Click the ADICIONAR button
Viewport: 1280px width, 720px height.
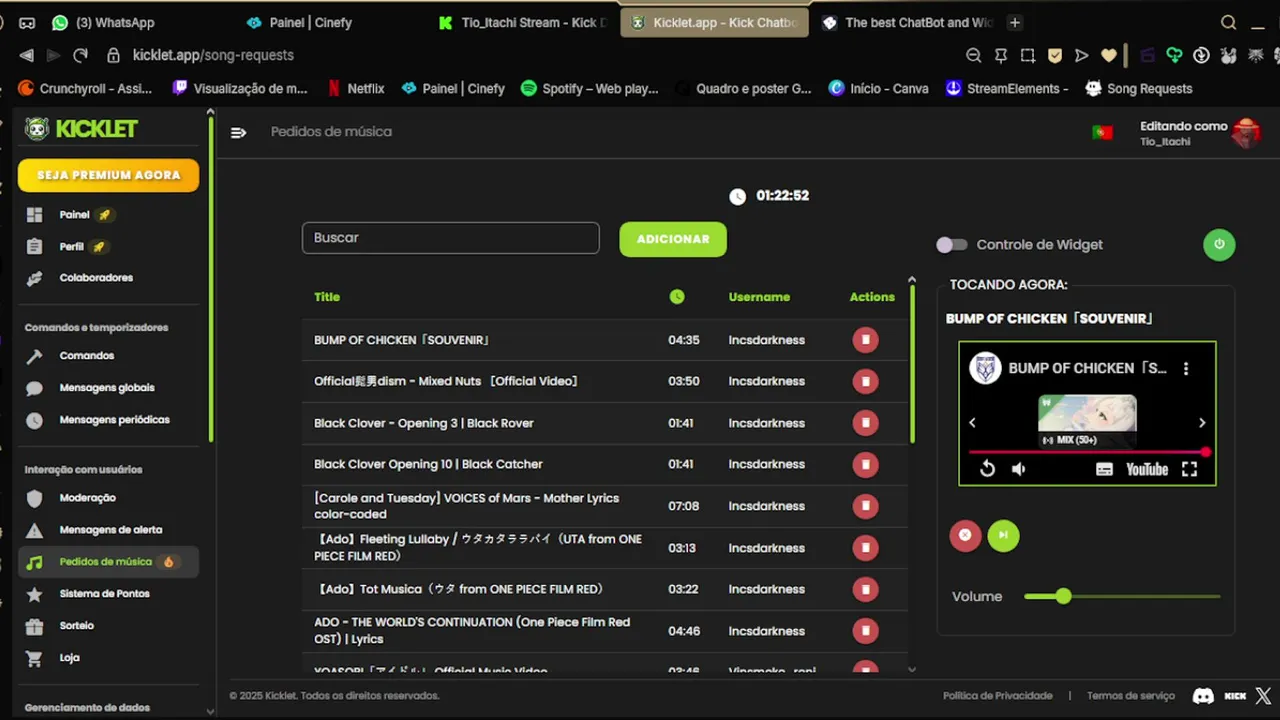click(x=673, y=239)
